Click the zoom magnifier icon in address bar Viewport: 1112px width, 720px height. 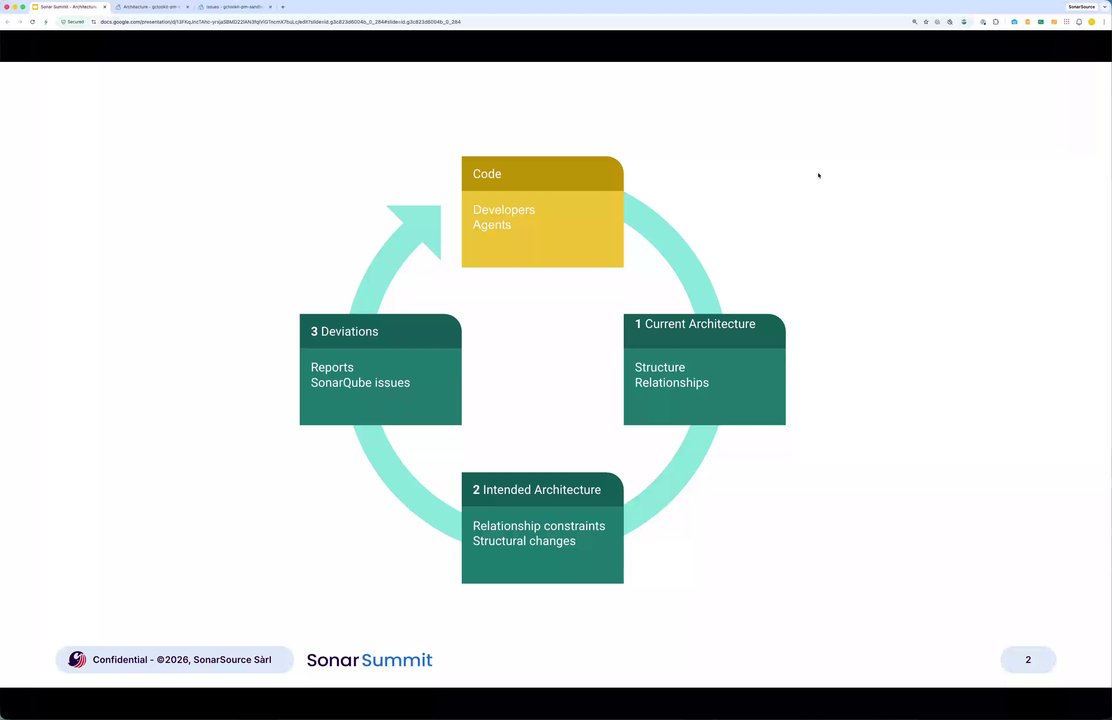[915, 22]
